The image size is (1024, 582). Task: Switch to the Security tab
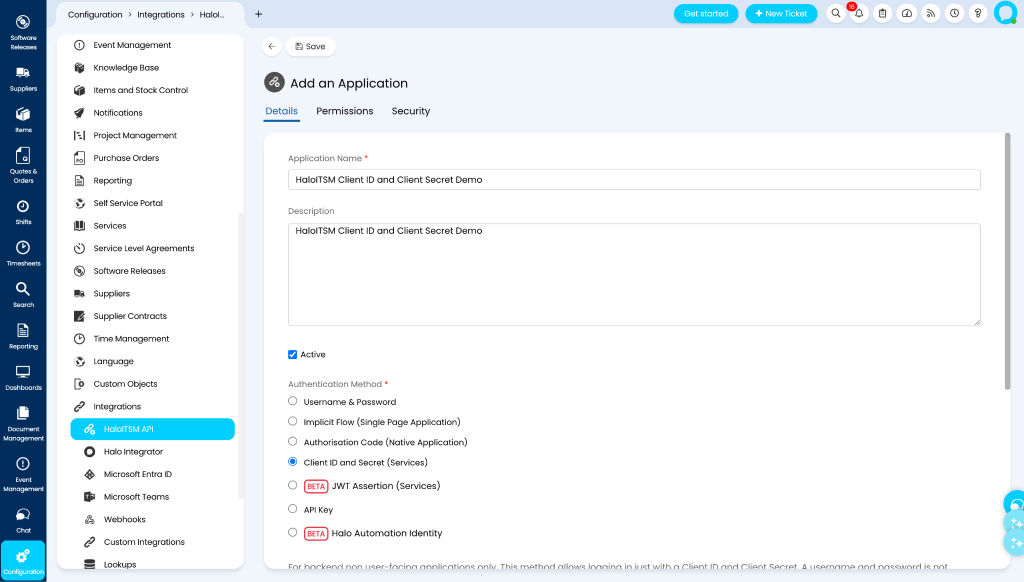411,111
